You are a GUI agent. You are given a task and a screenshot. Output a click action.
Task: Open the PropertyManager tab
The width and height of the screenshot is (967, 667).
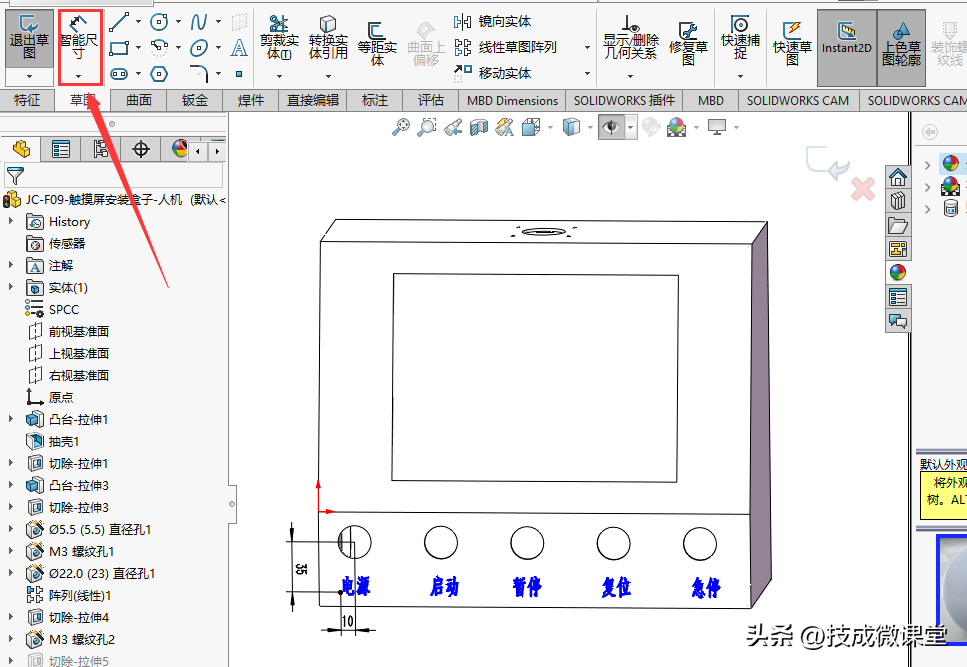point(61,149)
